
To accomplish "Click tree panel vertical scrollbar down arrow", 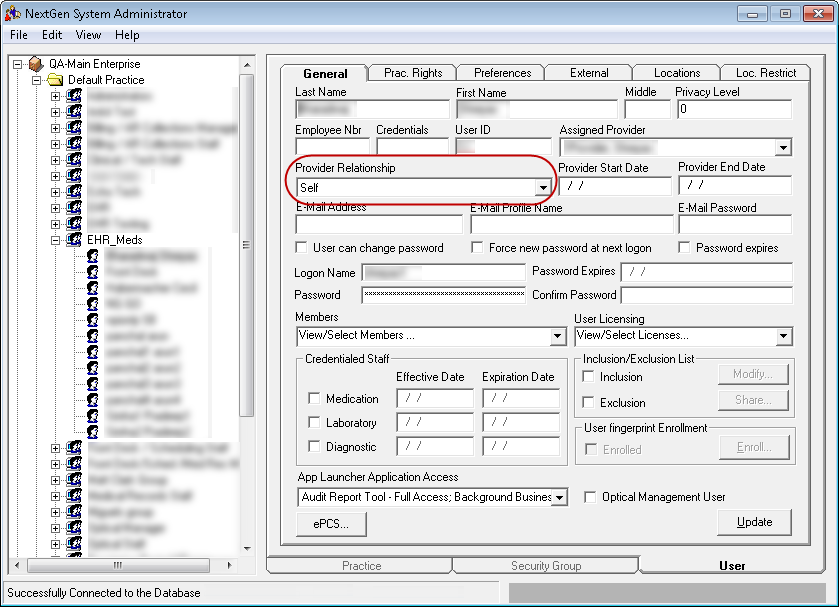I will tap(247, 549).
